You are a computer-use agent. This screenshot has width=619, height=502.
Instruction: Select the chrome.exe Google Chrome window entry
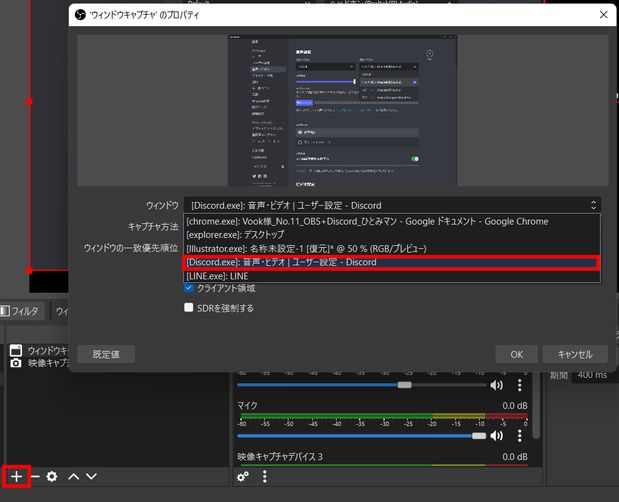coord(392,221)
